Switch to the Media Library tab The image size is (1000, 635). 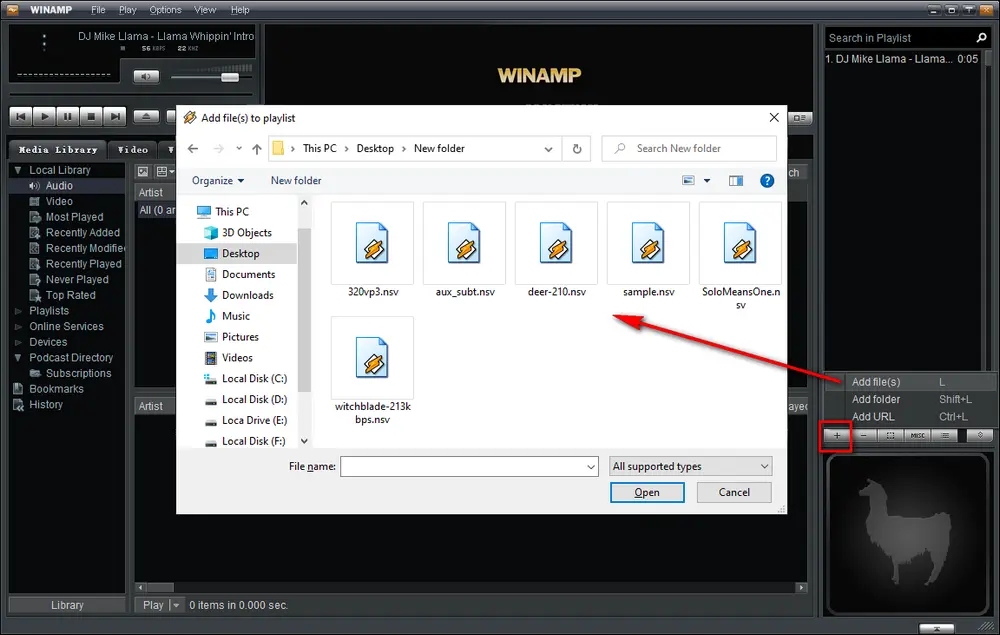pyautogui.click(x=58, y=149)
